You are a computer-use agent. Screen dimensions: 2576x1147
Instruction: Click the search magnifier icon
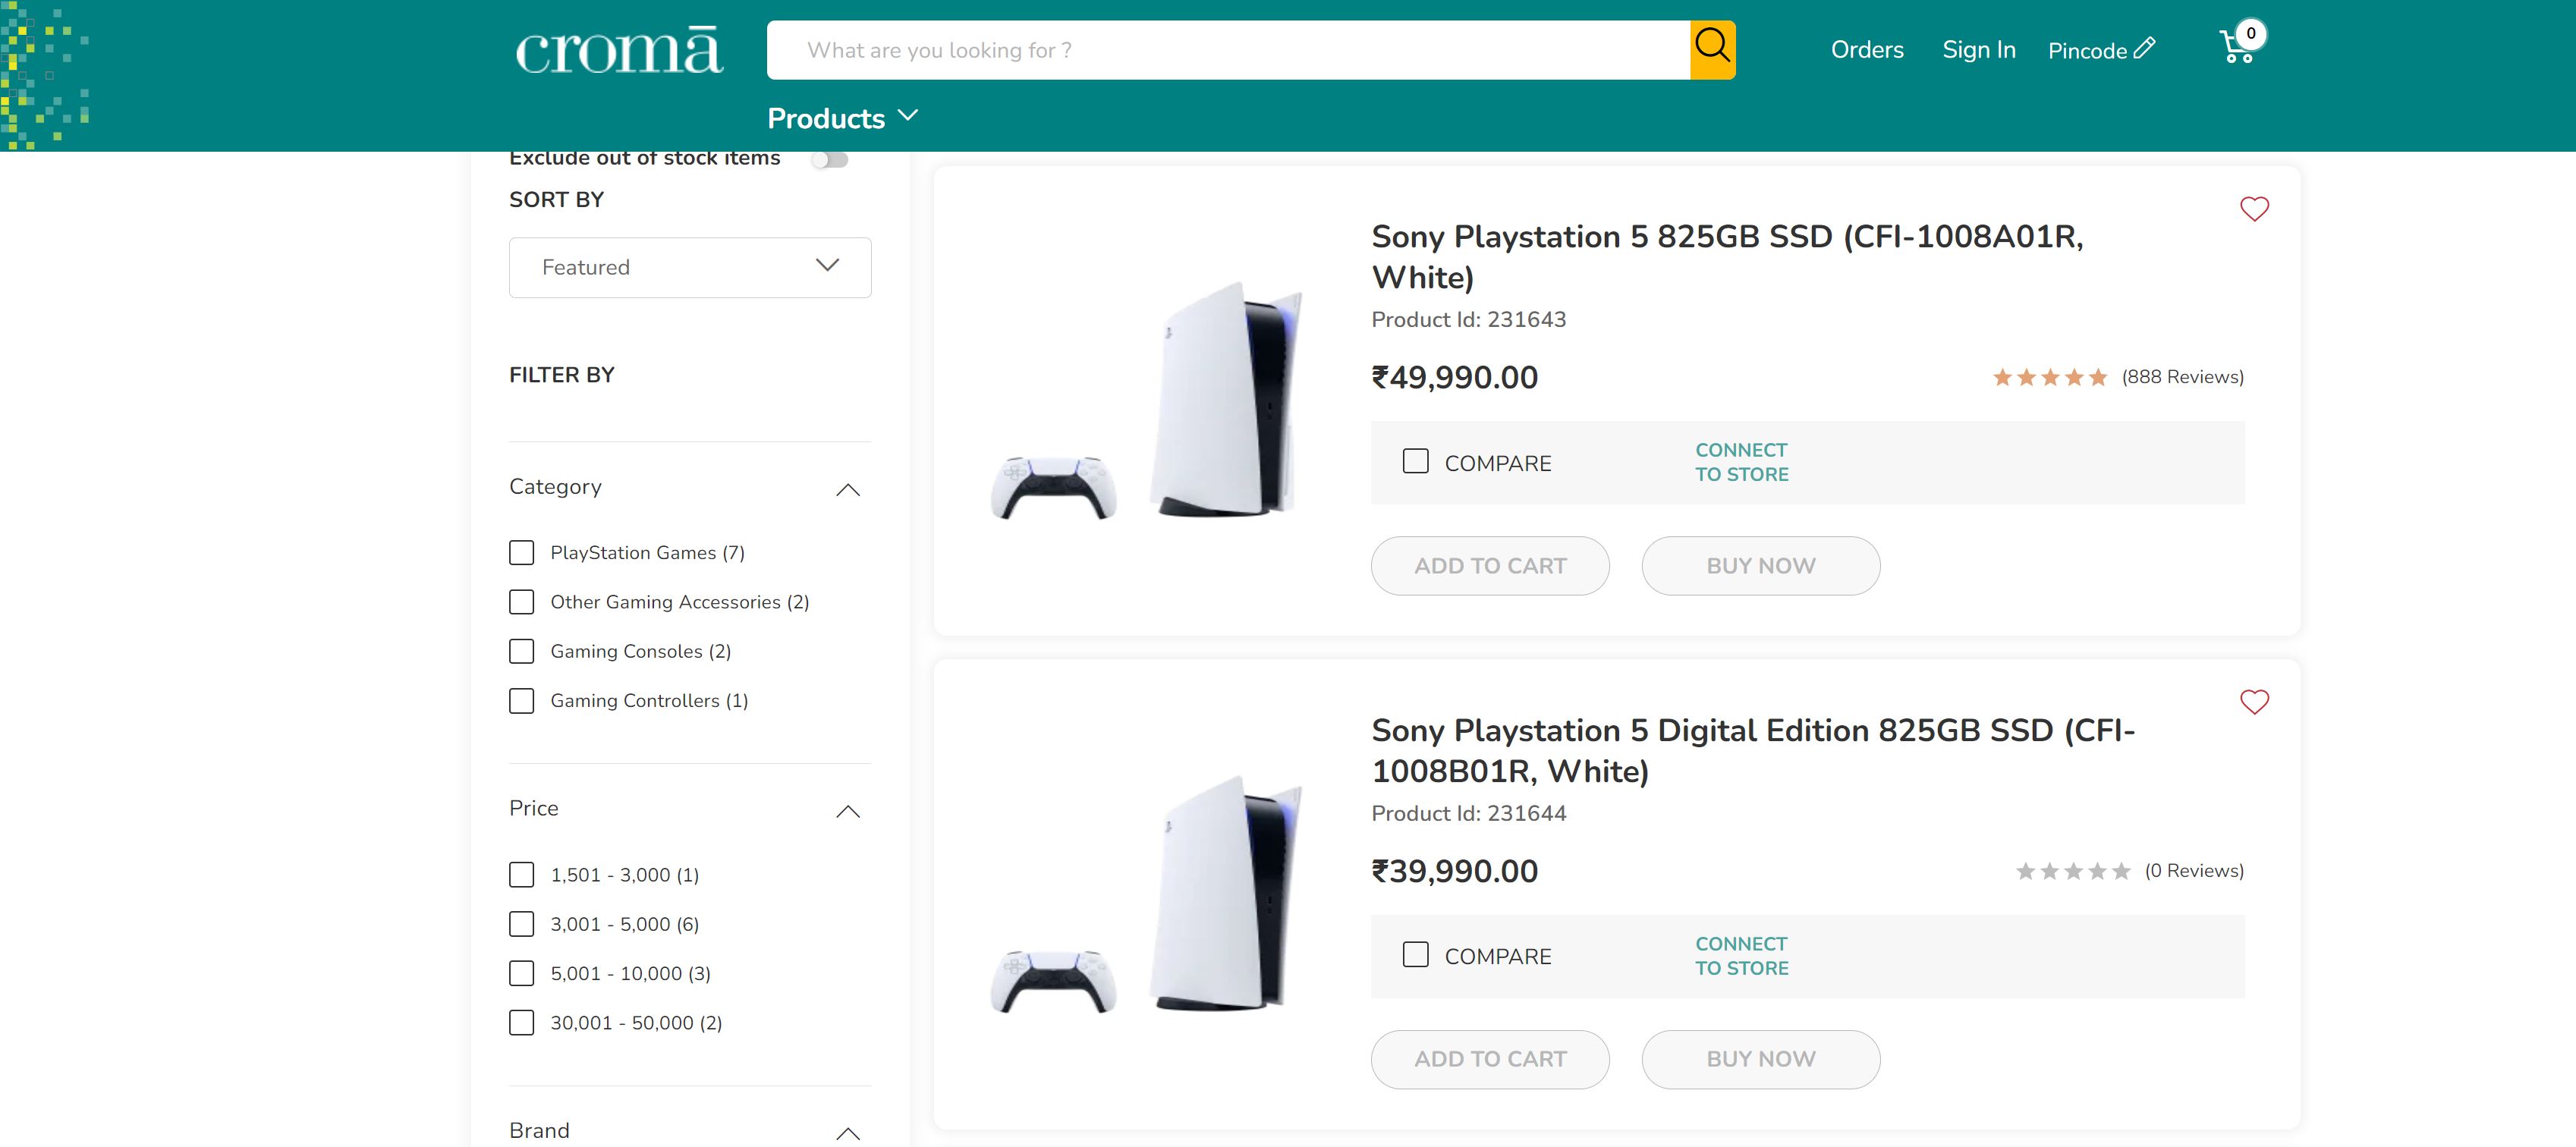[x=1713, y=46]
